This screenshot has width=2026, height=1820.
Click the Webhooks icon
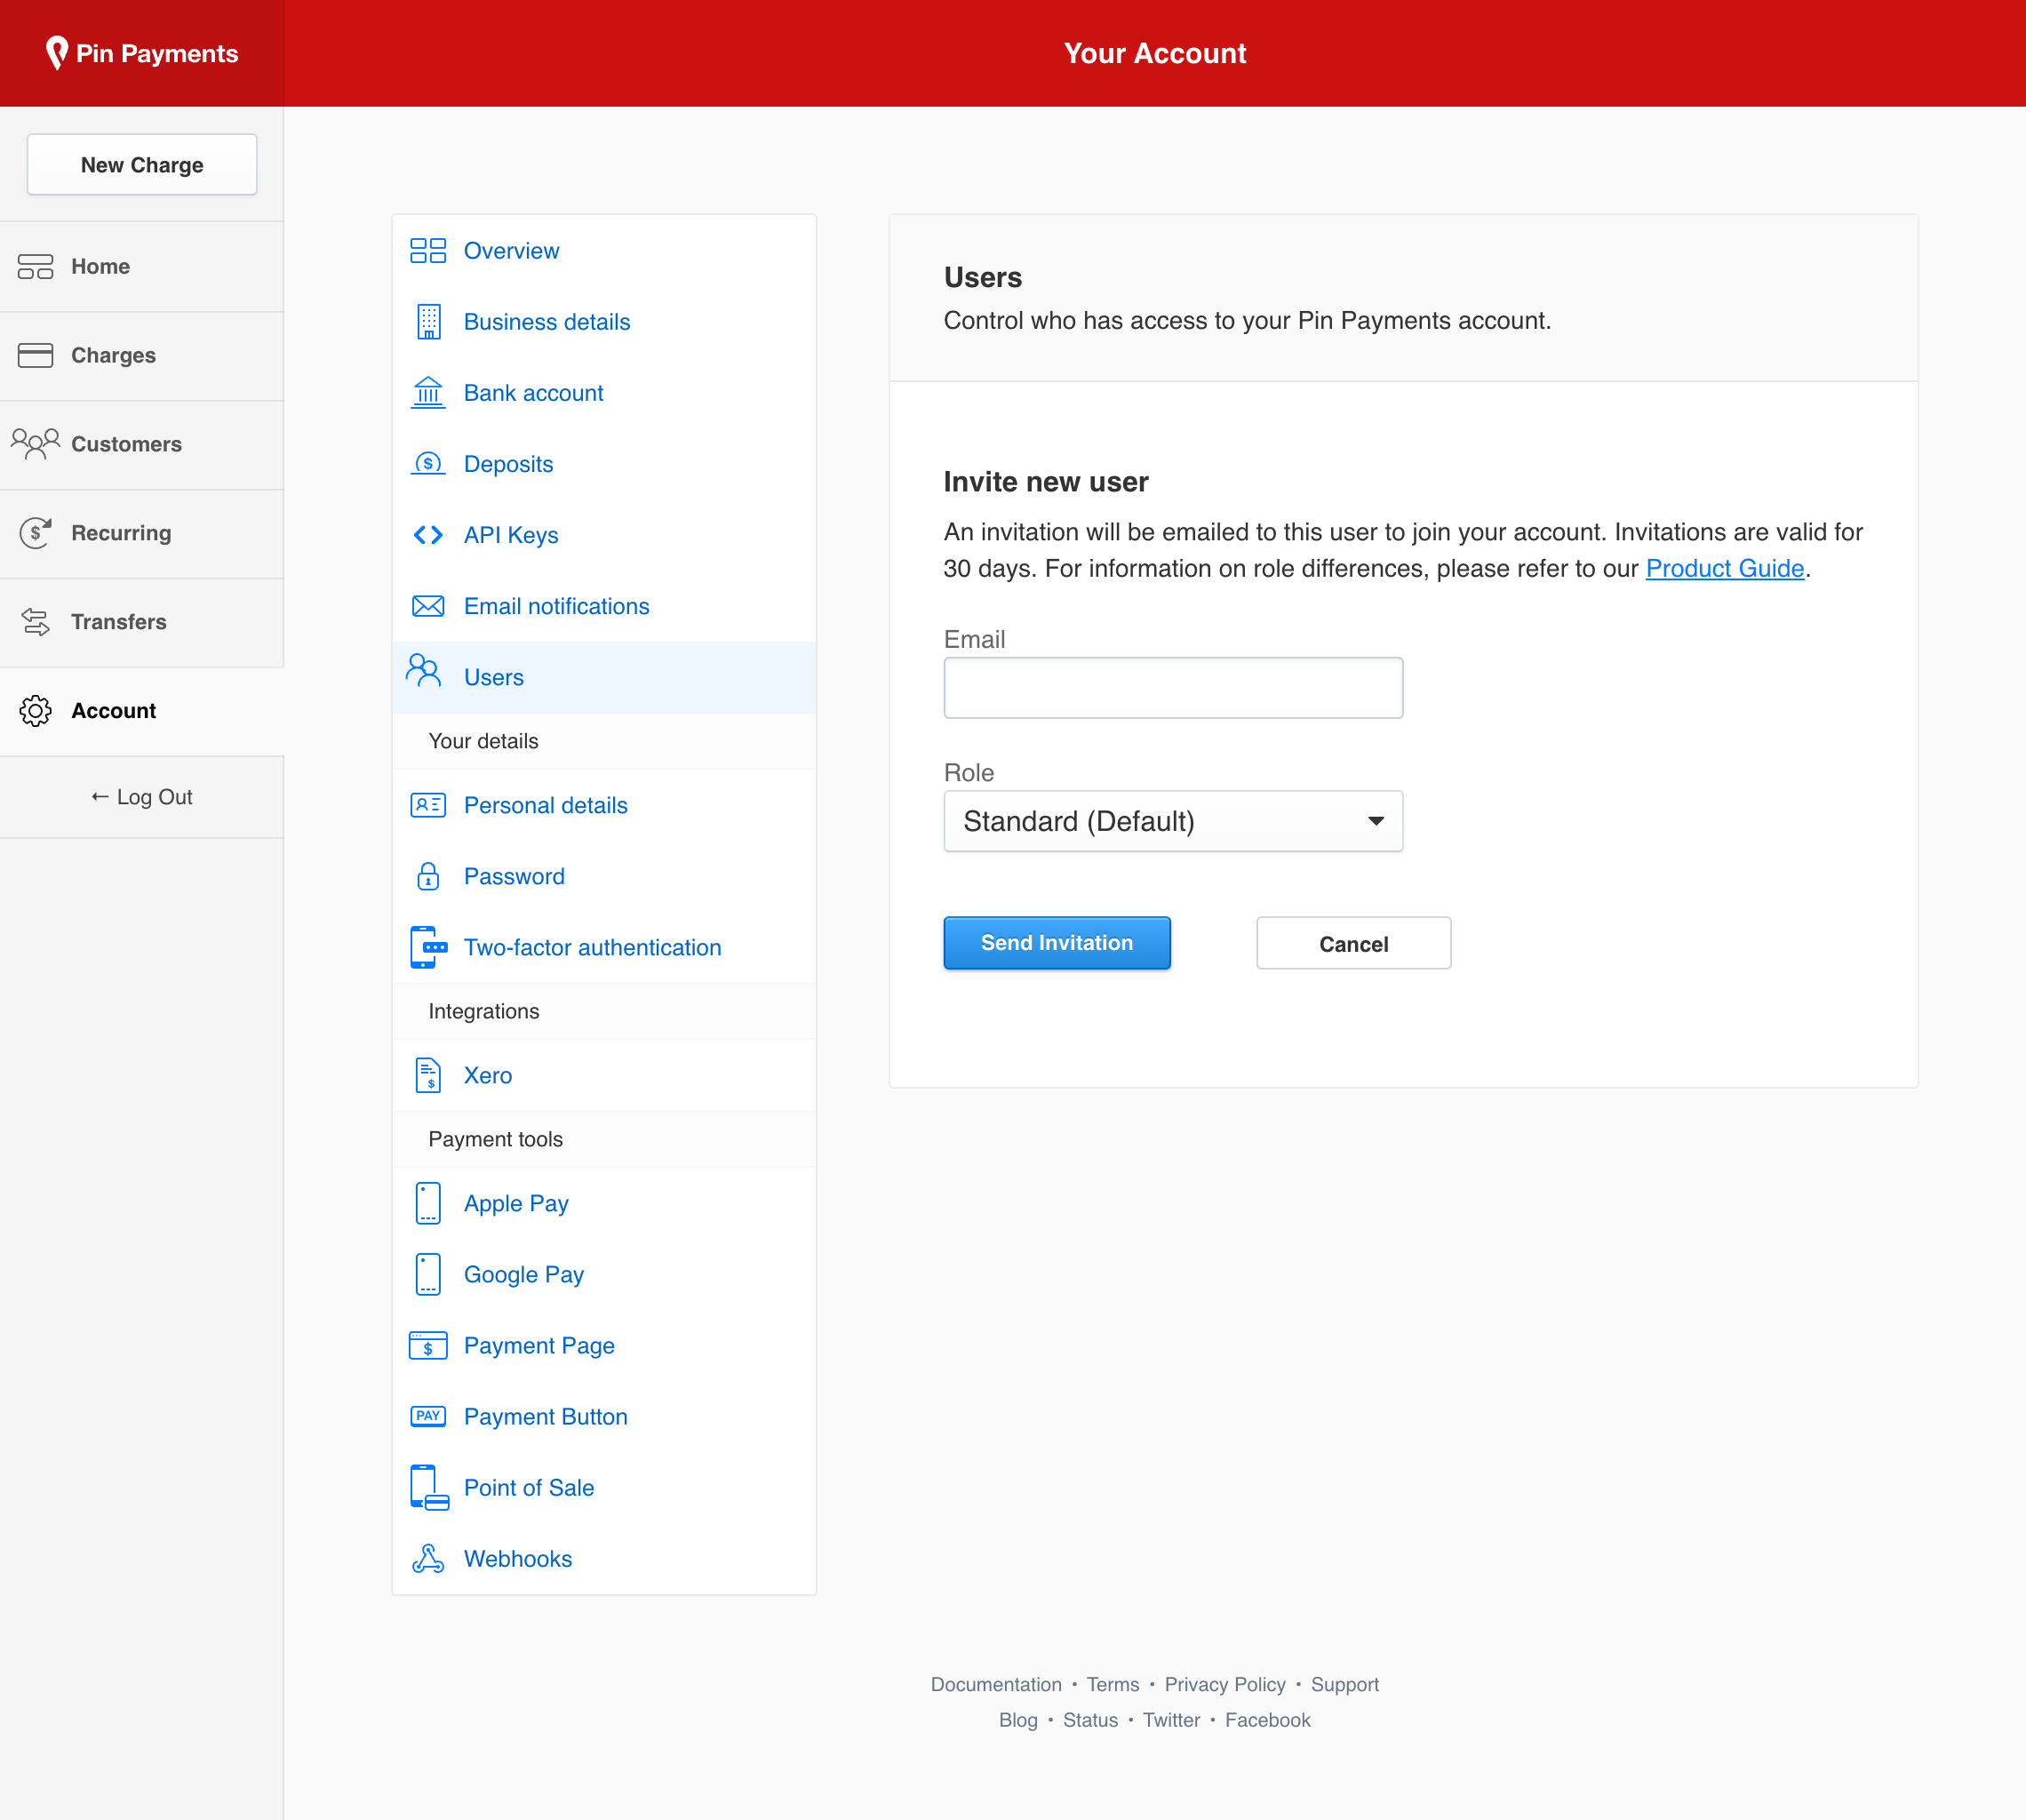click(428, 1559)
